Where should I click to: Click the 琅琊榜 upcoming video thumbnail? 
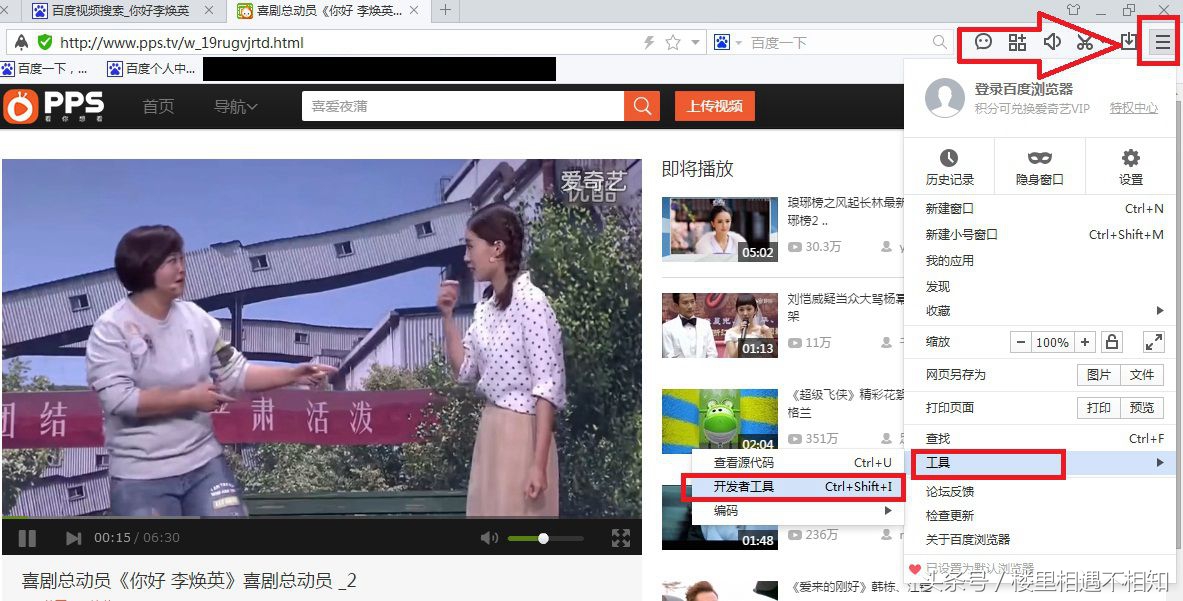(719, 229)
